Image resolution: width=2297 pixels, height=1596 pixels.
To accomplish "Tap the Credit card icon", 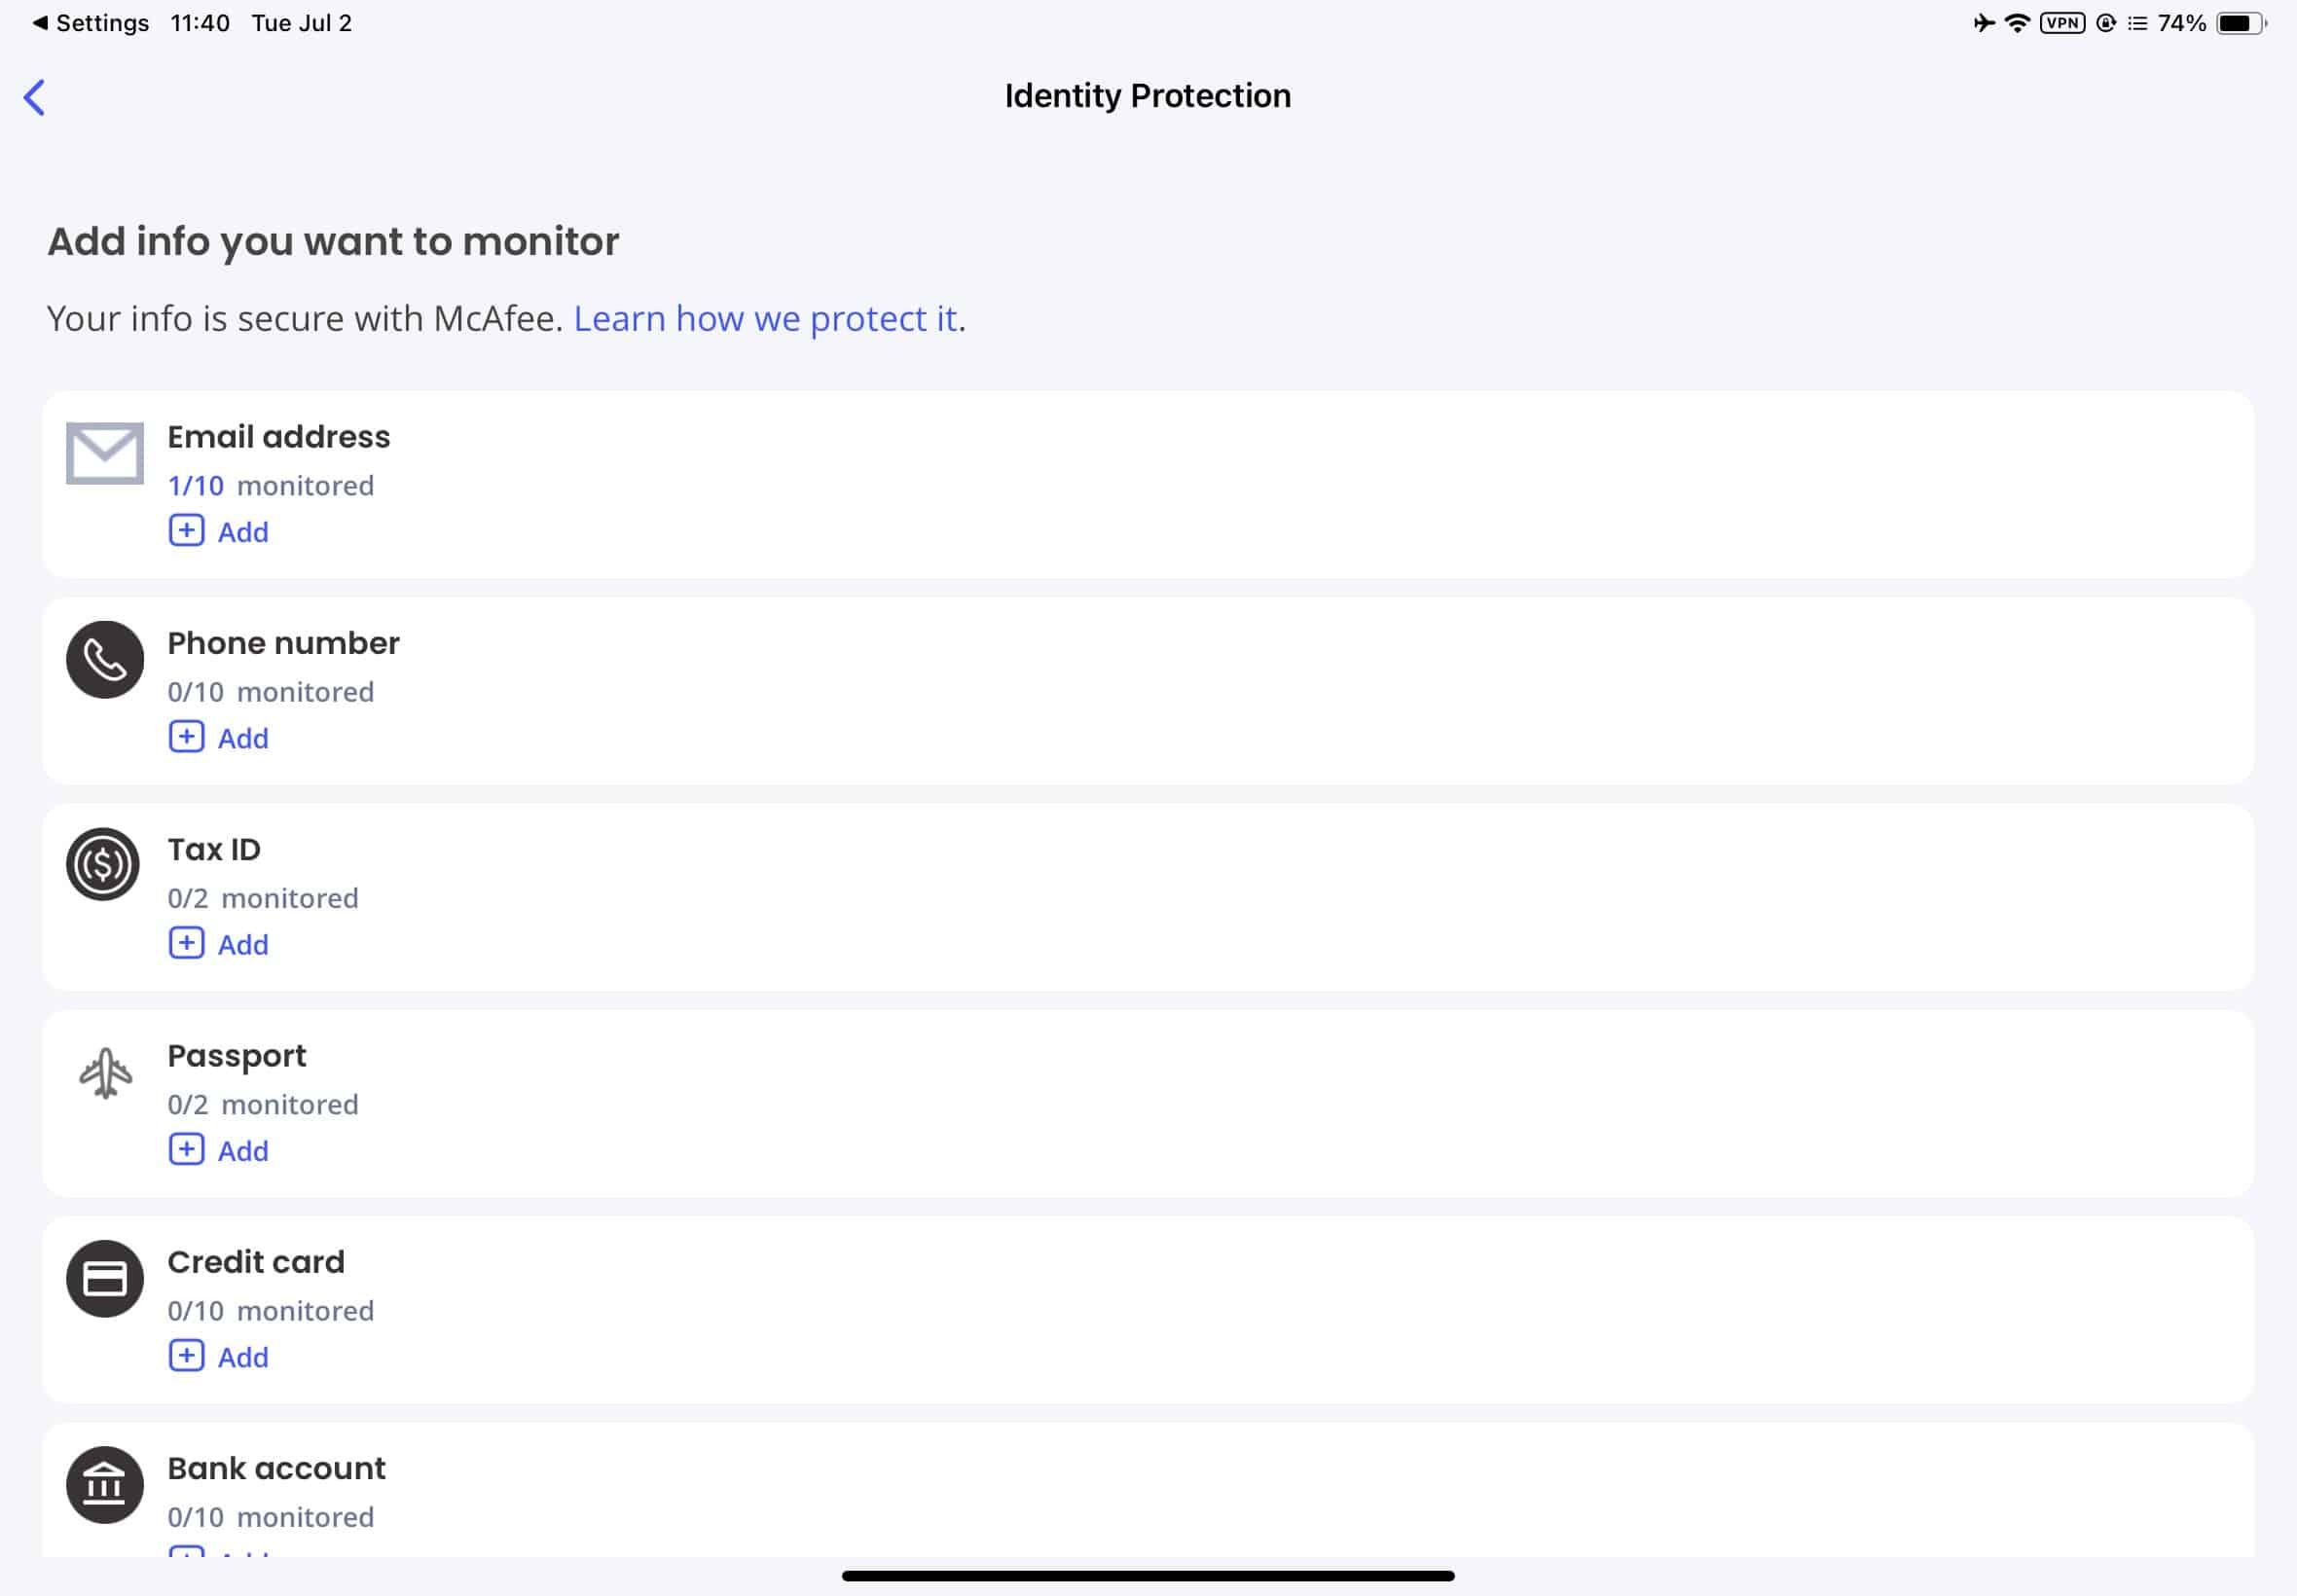I will (105, 1279).
